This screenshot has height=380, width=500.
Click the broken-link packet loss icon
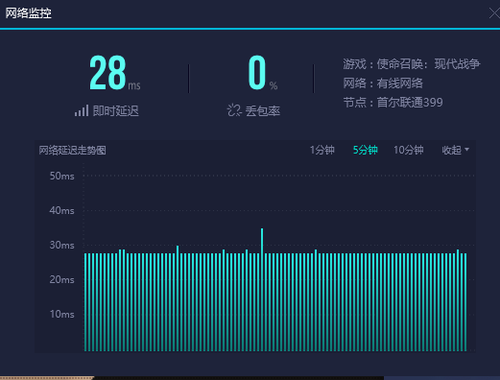pos(234,110)
